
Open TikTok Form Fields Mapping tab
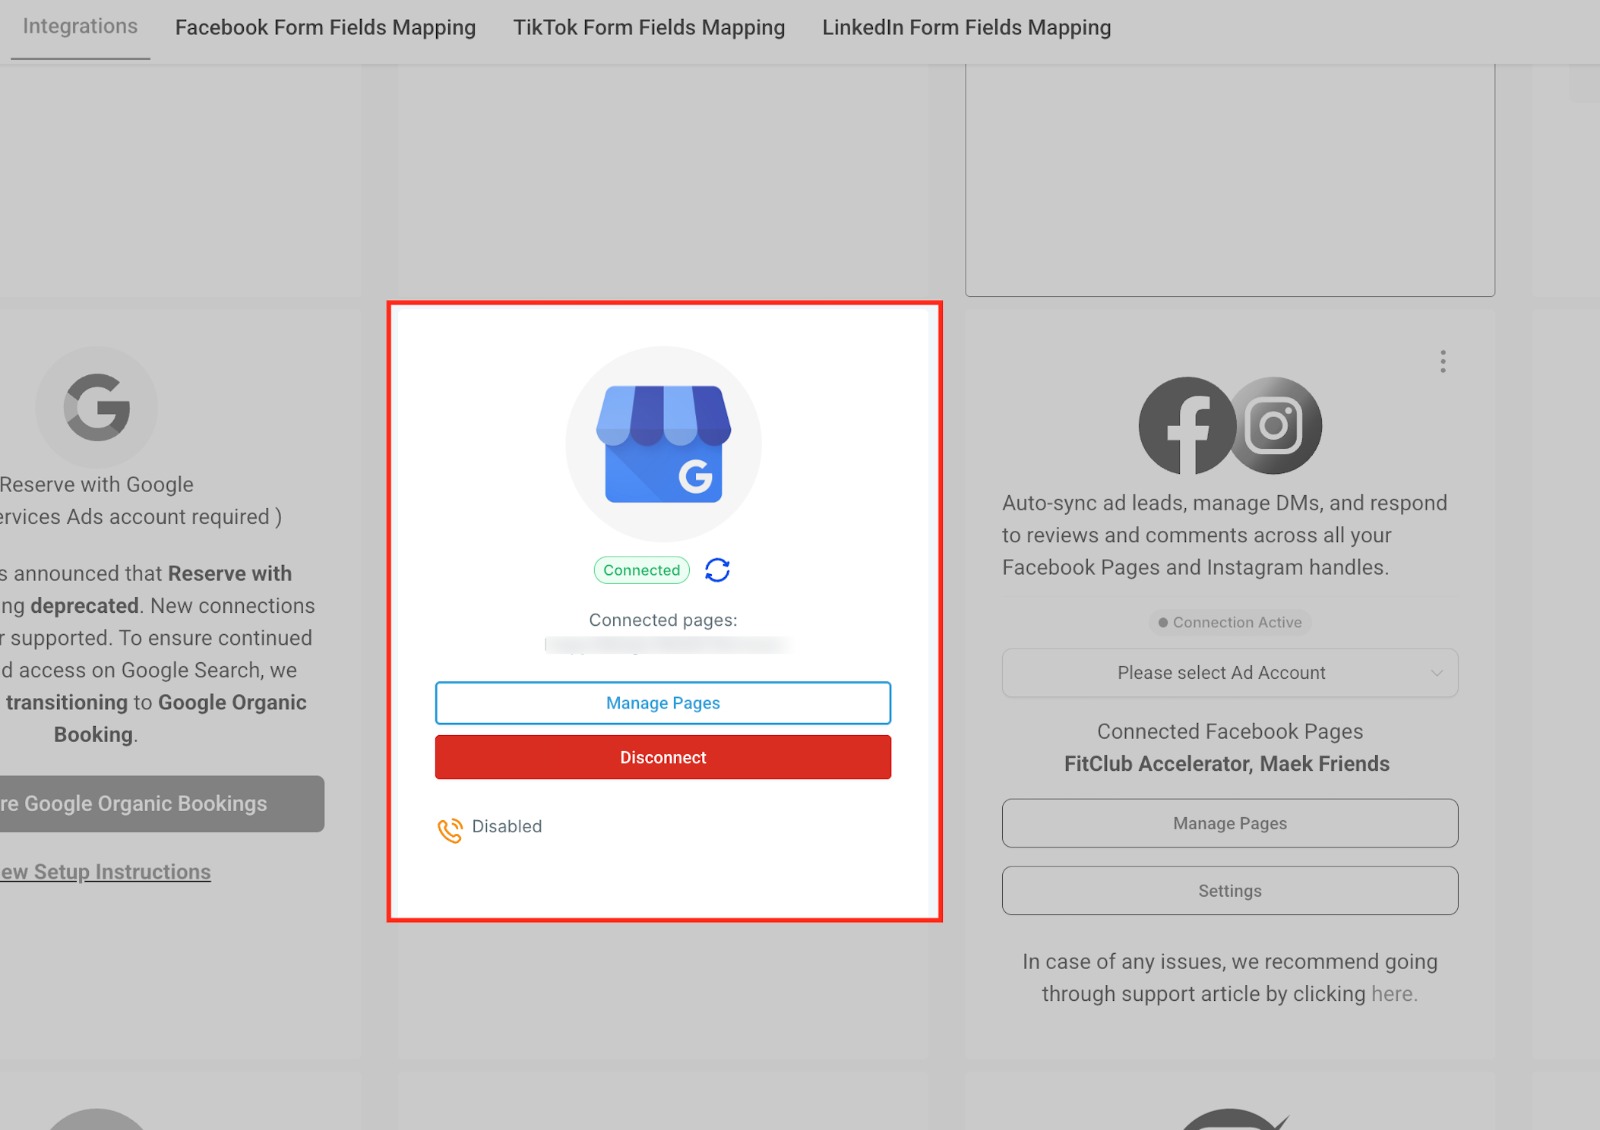(x=649, y=28)
